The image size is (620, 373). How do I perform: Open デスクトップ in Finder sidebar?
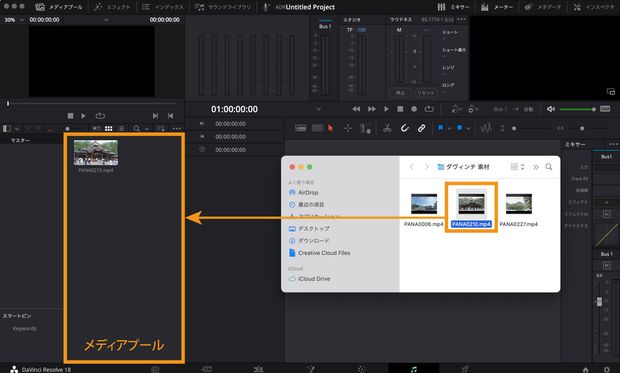pyautogui.click(x=309, y=229)
